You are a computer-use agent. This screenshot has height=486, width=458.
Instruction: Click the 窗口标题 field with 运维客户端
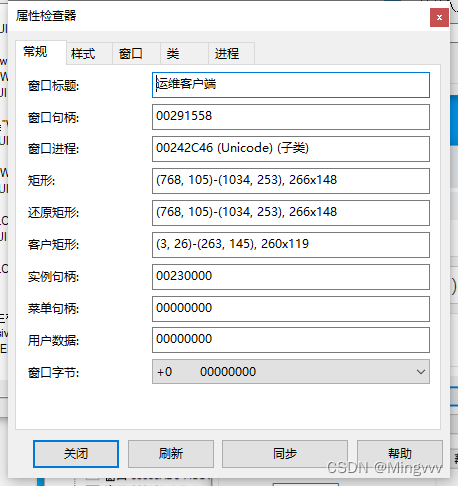pos(291,85)
